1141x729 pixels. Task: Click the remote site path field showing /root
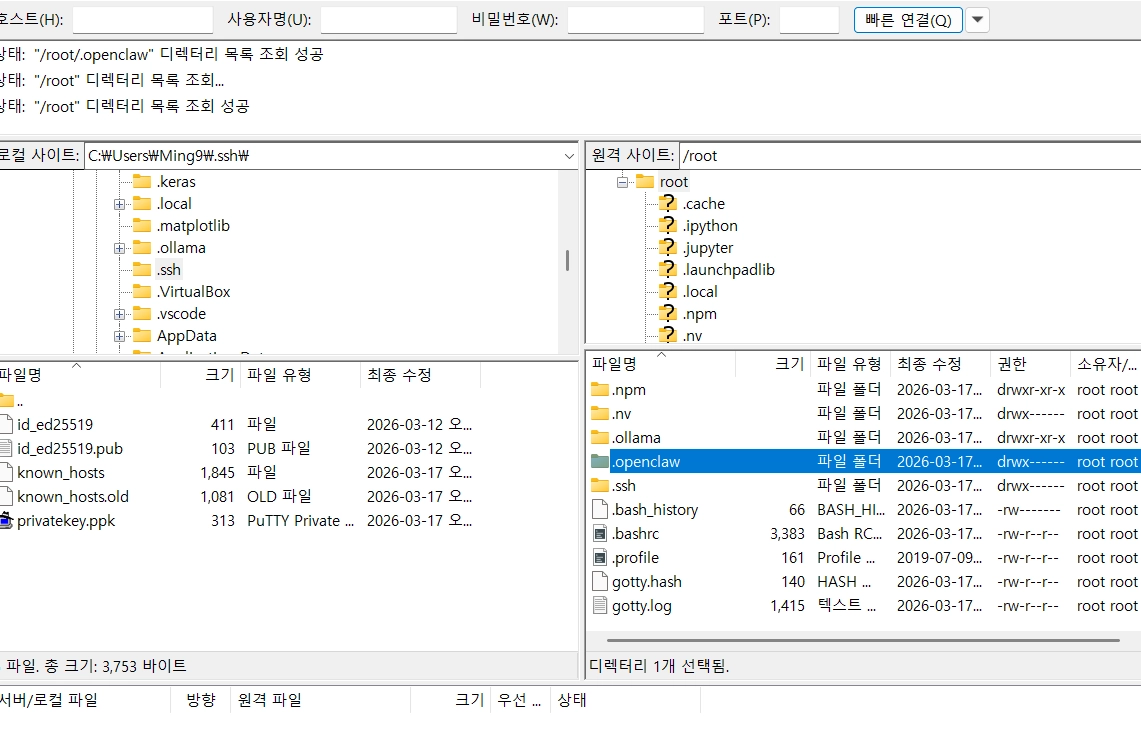[x=910, y=156]
